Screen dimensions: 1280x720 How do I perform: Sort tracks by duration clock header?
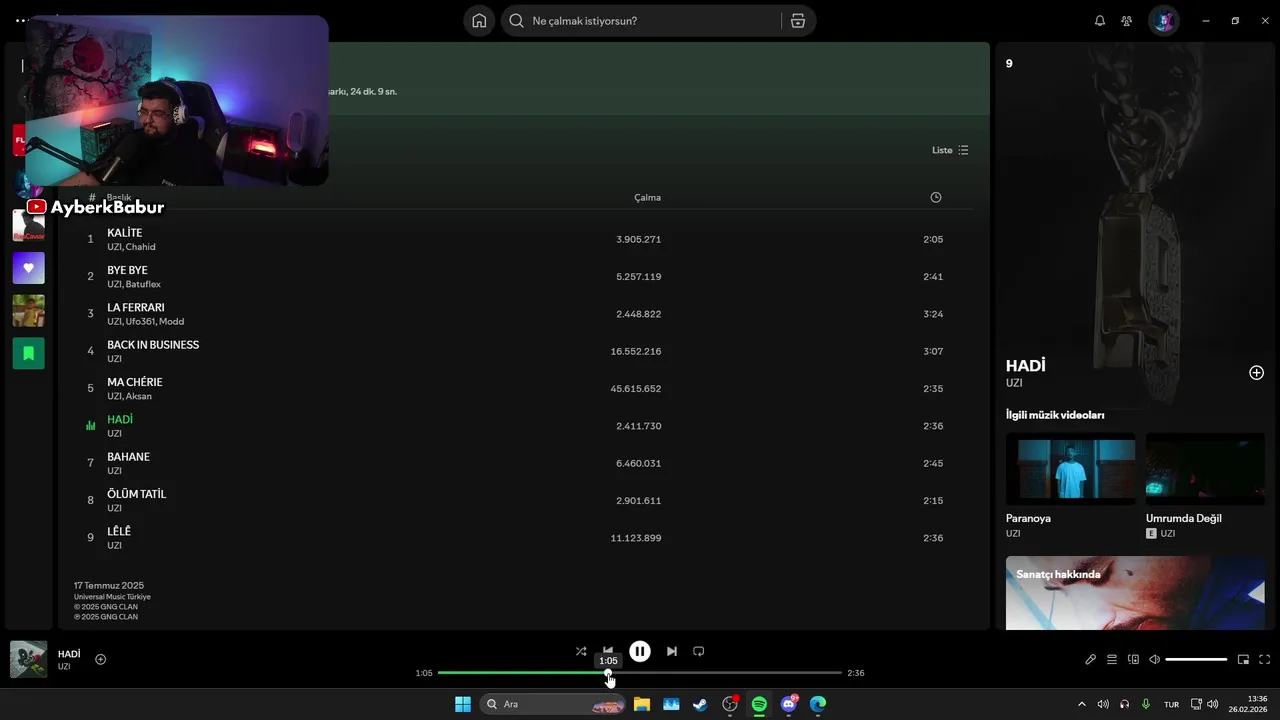click(x=936, y=197)
